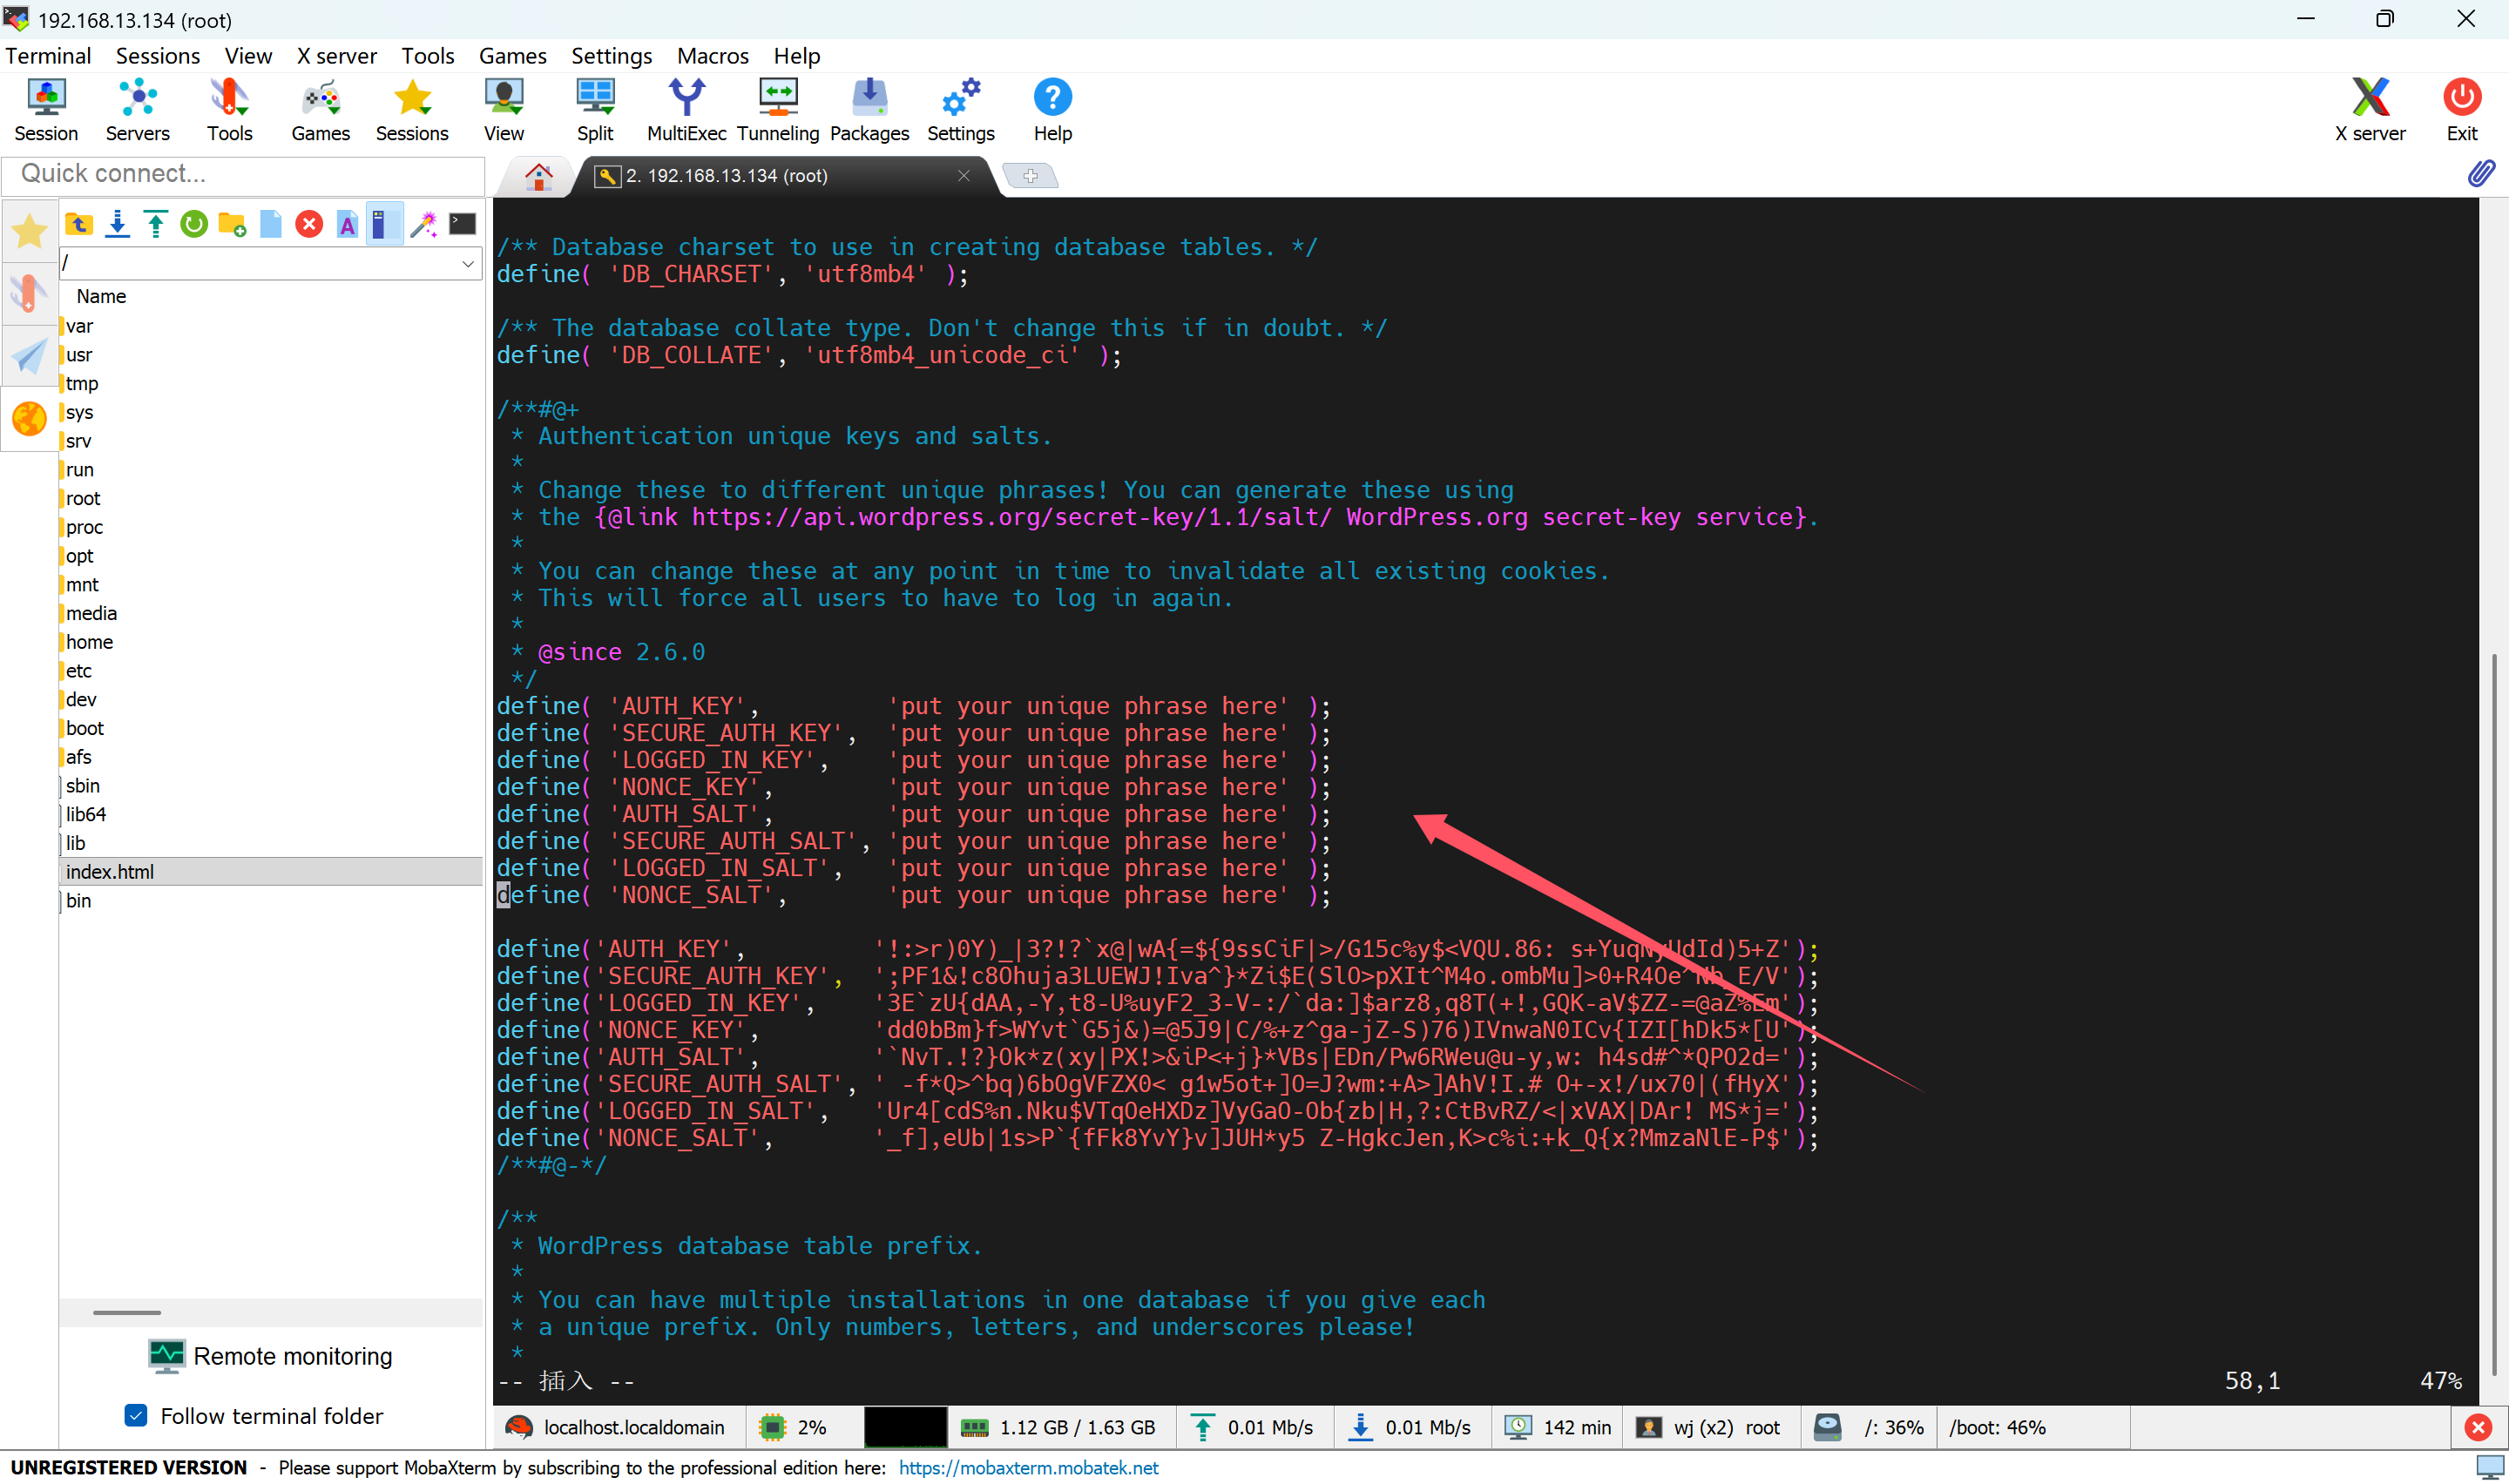Select the index.html file
Image resolution: width=2509 pixels, height=1484 pixels.
pyautogui.click(x=271, y=871)
